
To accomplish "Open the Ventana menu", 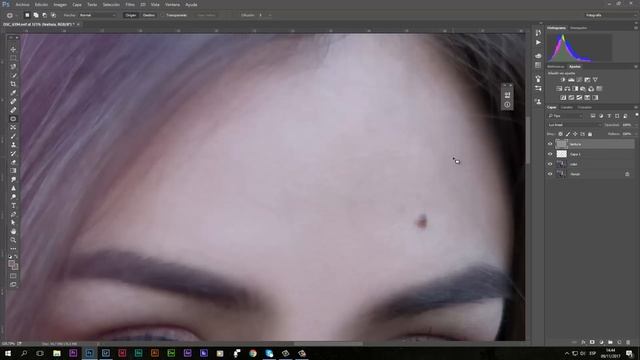I will [x=172, y=4].
